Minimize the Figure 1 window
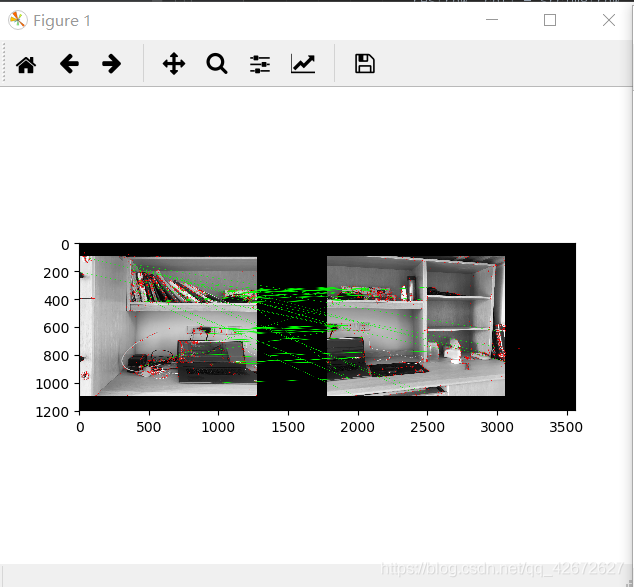 (492, 19)
